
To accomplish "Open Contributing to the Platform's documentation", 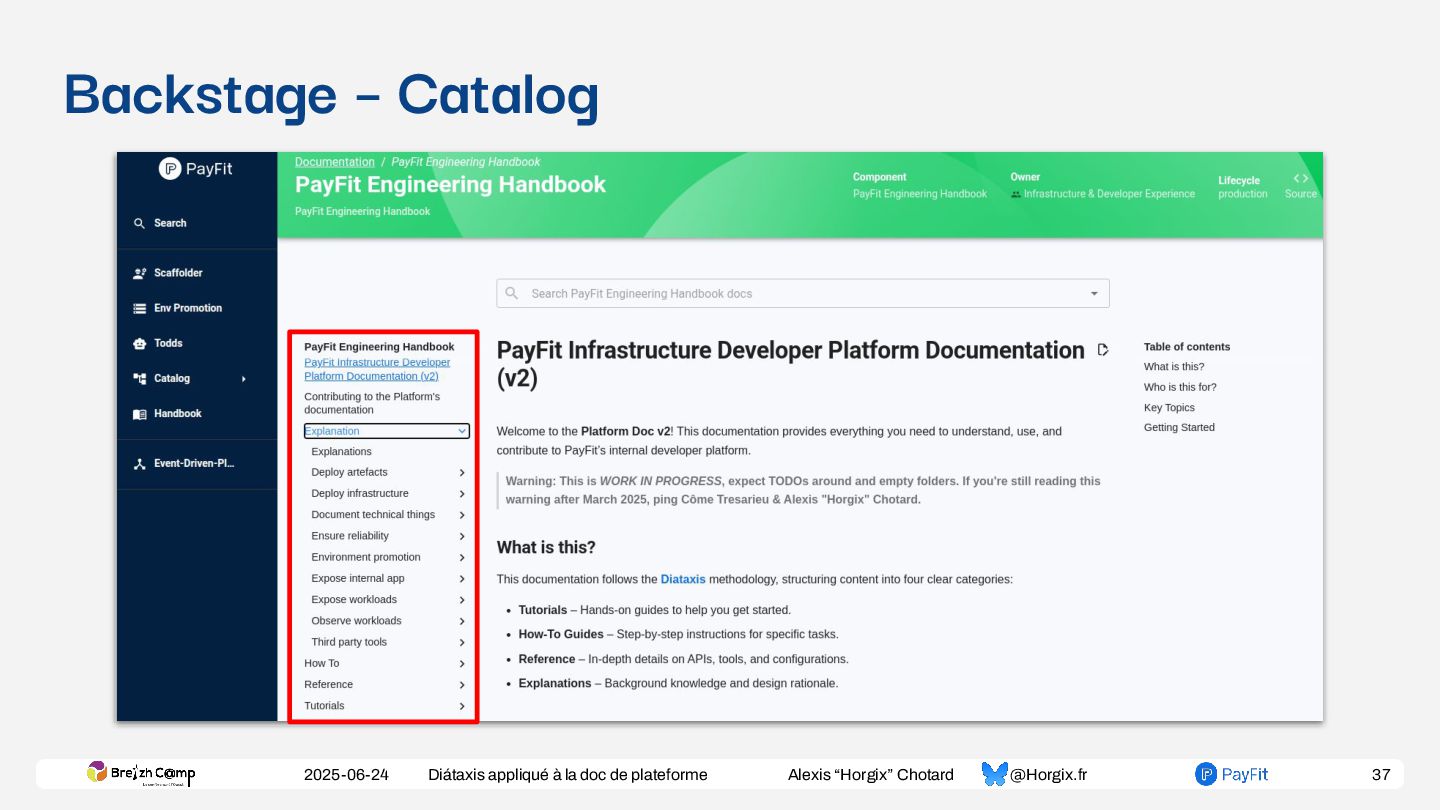I will 372,403.
